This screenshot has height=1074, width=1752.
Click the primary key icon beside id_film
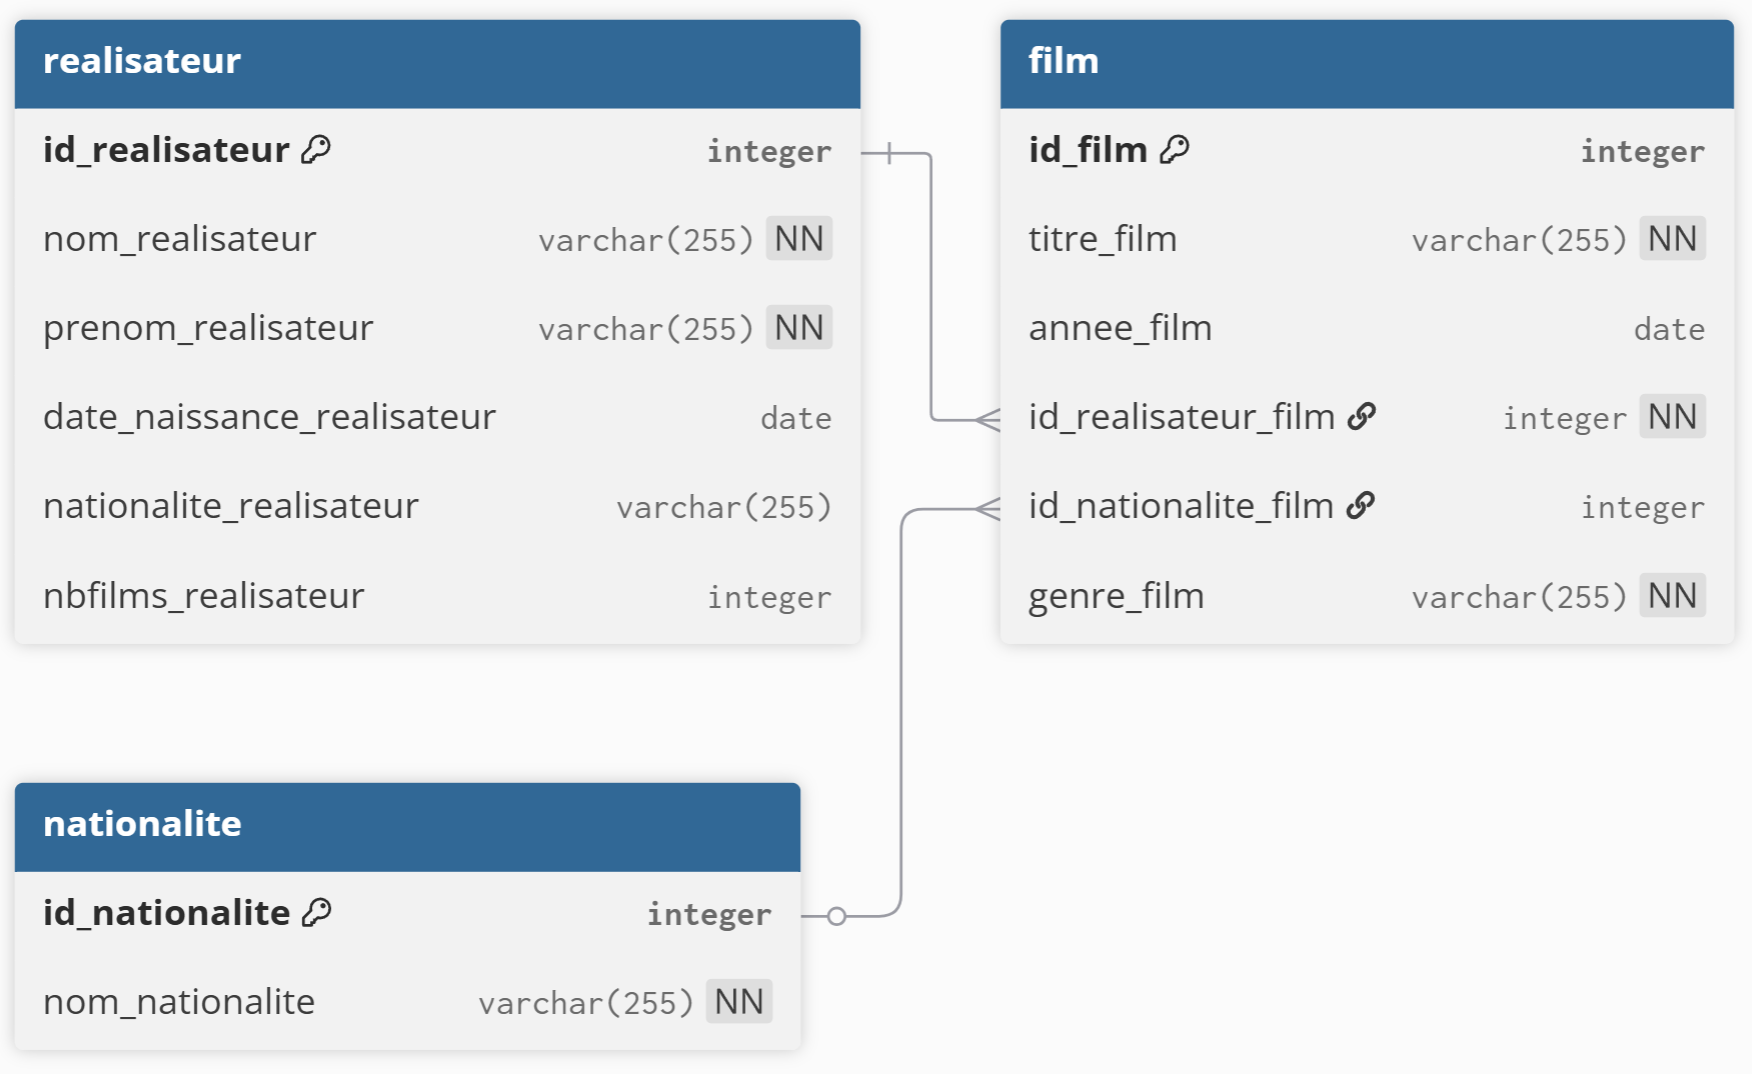(x=1175, y=150)
